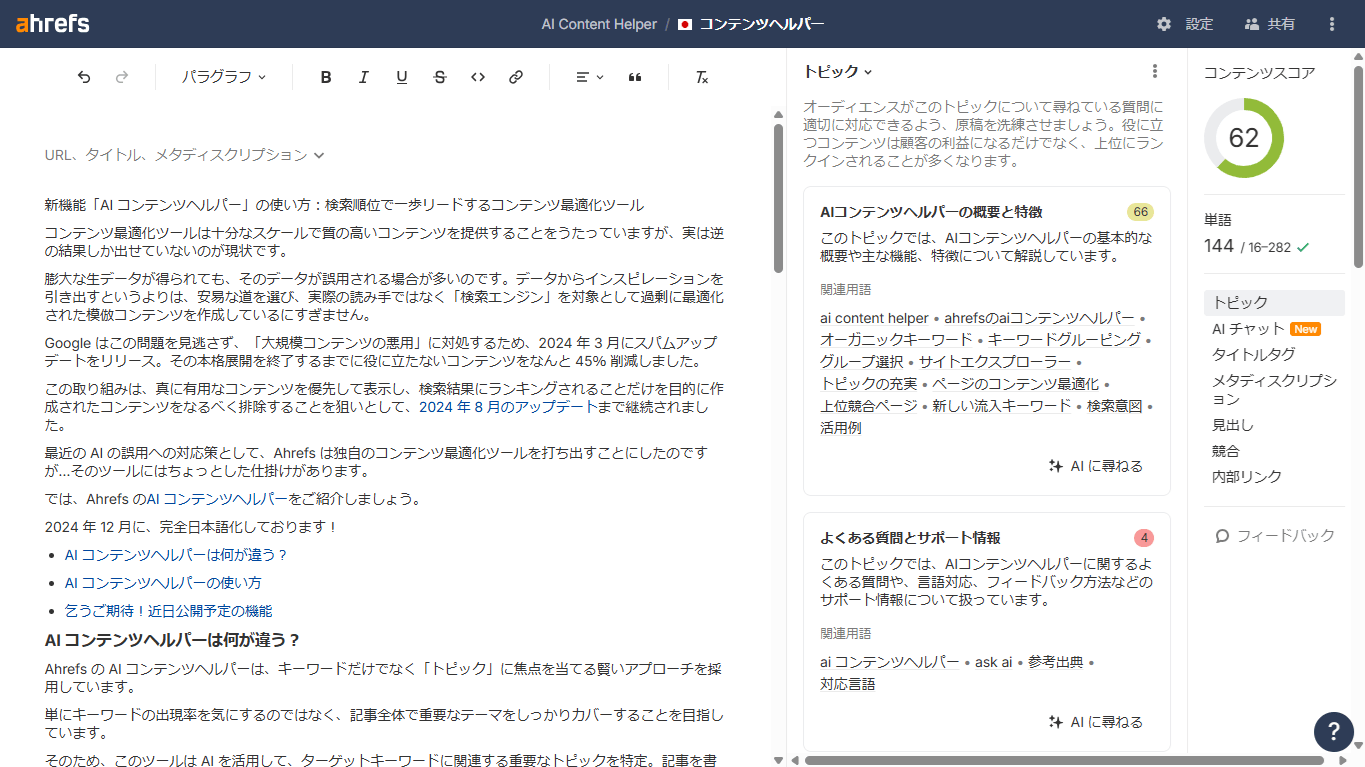Viewport: 1365px width, 767px height.
Task: Click the insert link icon
Action: (515, 77)
